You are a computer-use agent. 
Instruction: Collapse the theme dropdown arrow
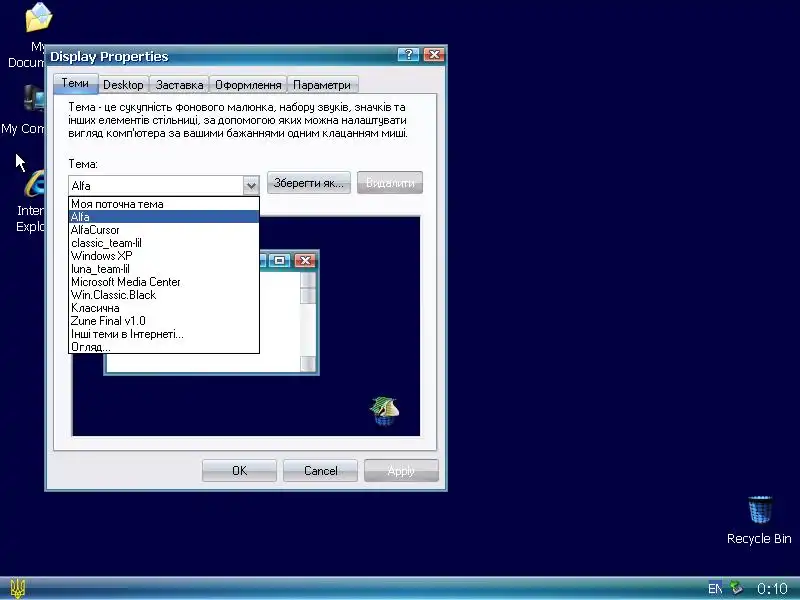click(251, 185)
